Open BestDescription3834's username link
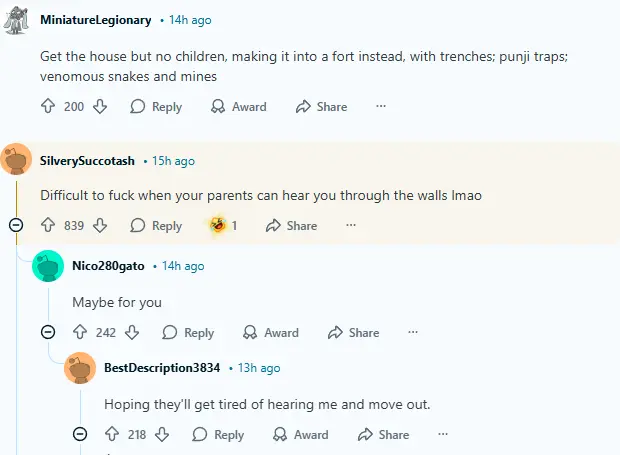620x455 pixels. [162, 368]
